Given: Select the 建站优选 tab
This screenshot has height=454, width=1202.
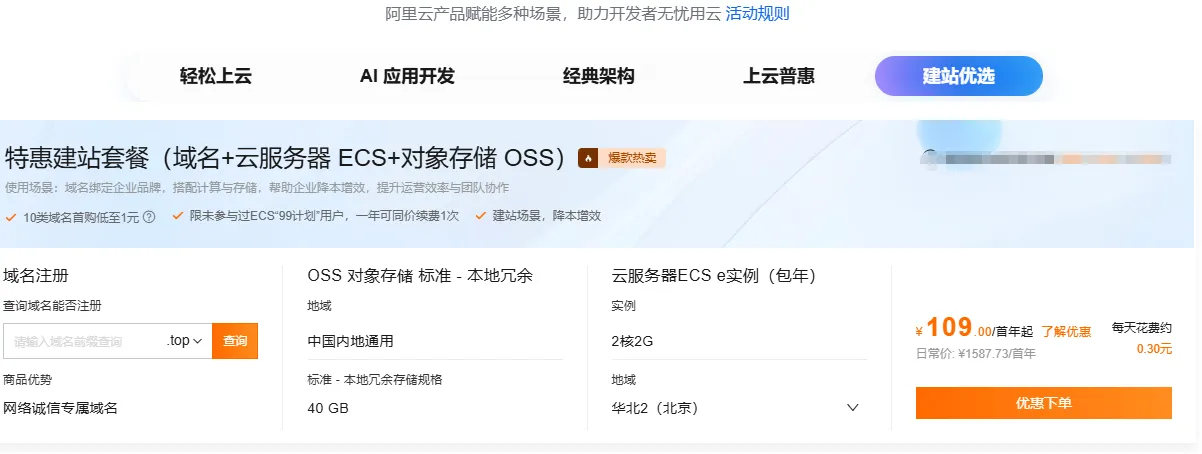Looking at the screenshot, I should pos(958,76).
